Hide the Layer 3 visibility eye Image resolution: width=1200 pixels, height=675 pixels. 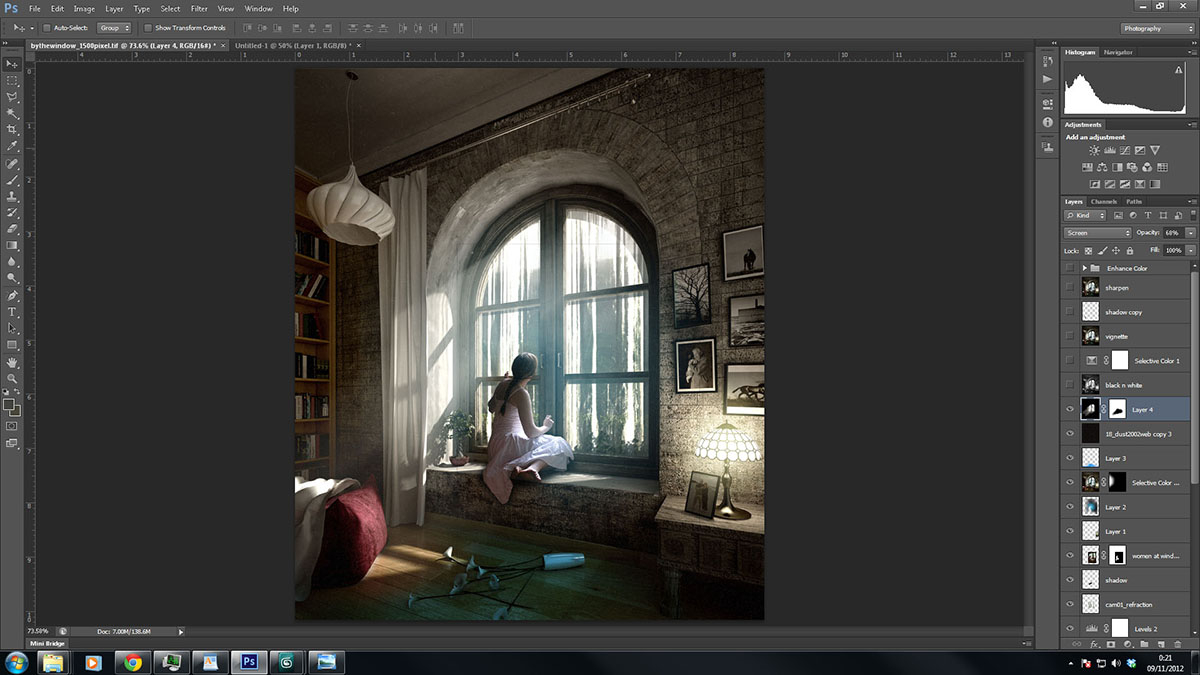click(1070, 458)
